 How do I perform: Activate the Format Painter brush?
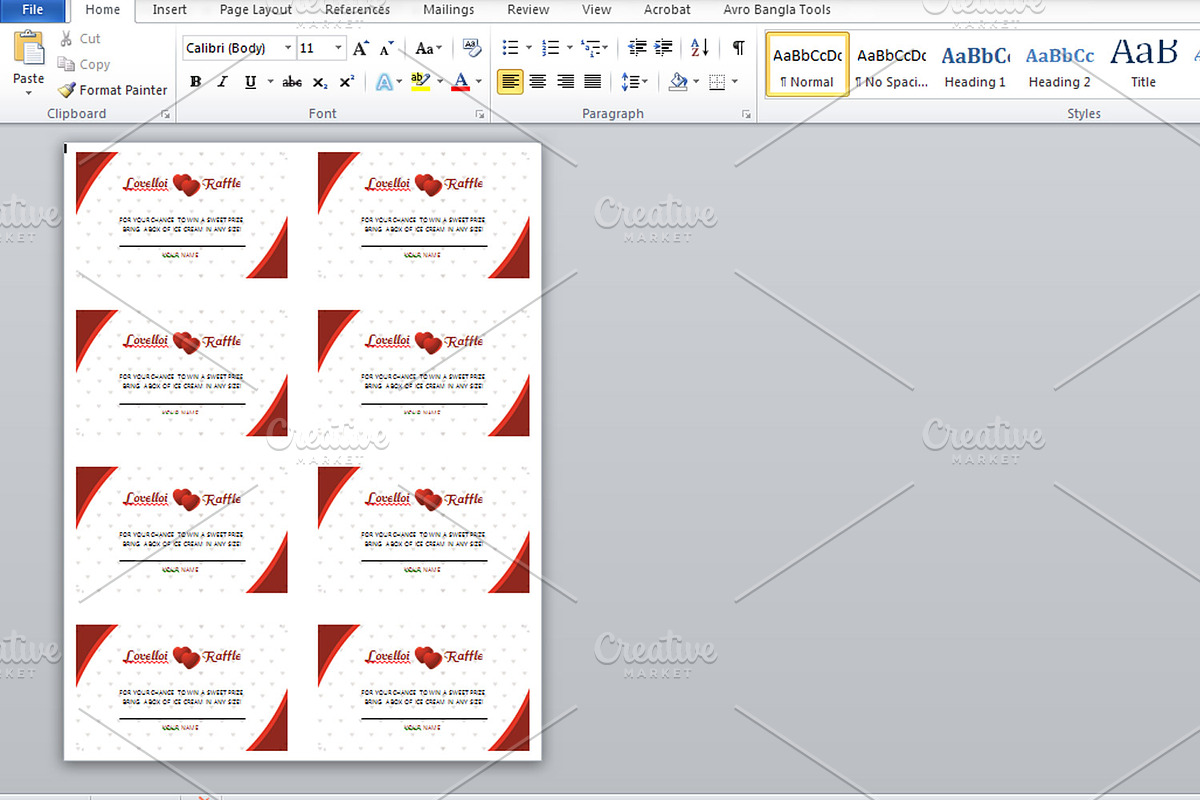(112, 90)
